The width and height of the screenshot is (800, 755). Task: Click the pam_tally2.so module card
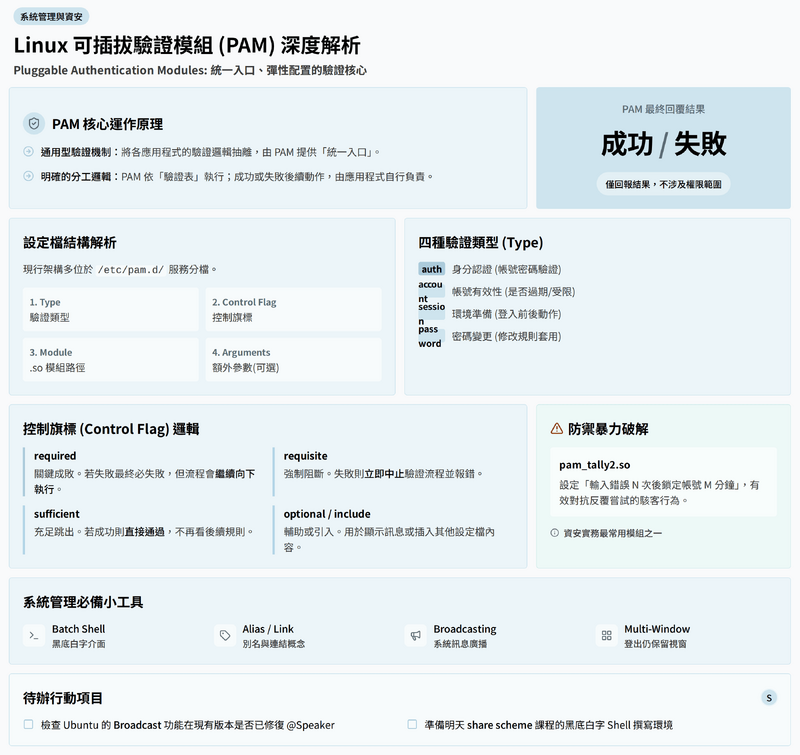tap(663, 482)
